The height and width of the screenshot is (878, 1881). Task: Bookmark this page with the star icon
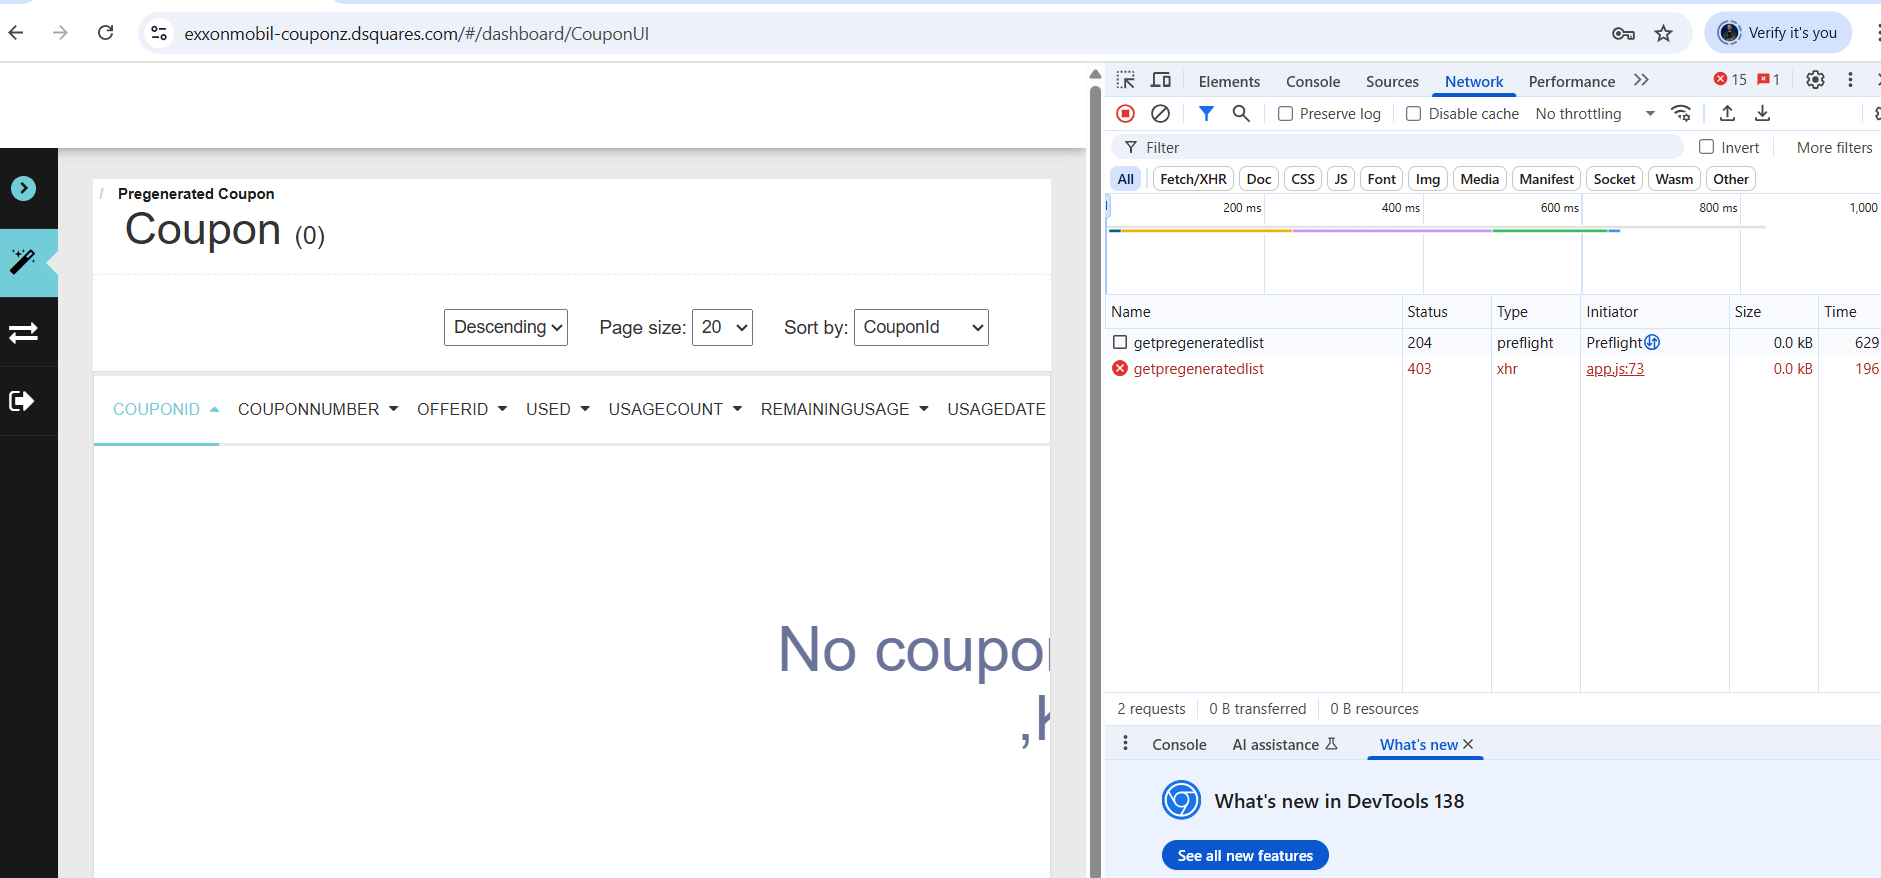pyautogui.click(x=1663, y=33)
